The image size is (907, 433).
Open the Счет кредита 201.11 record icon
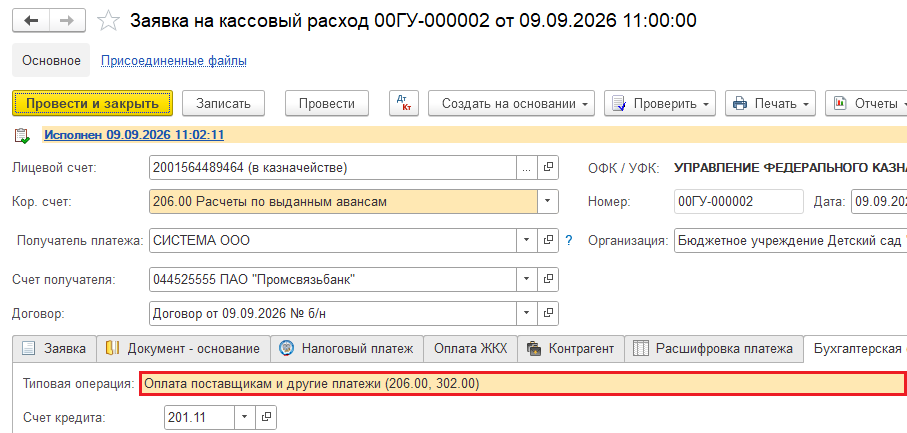click(x=266, y=416)
